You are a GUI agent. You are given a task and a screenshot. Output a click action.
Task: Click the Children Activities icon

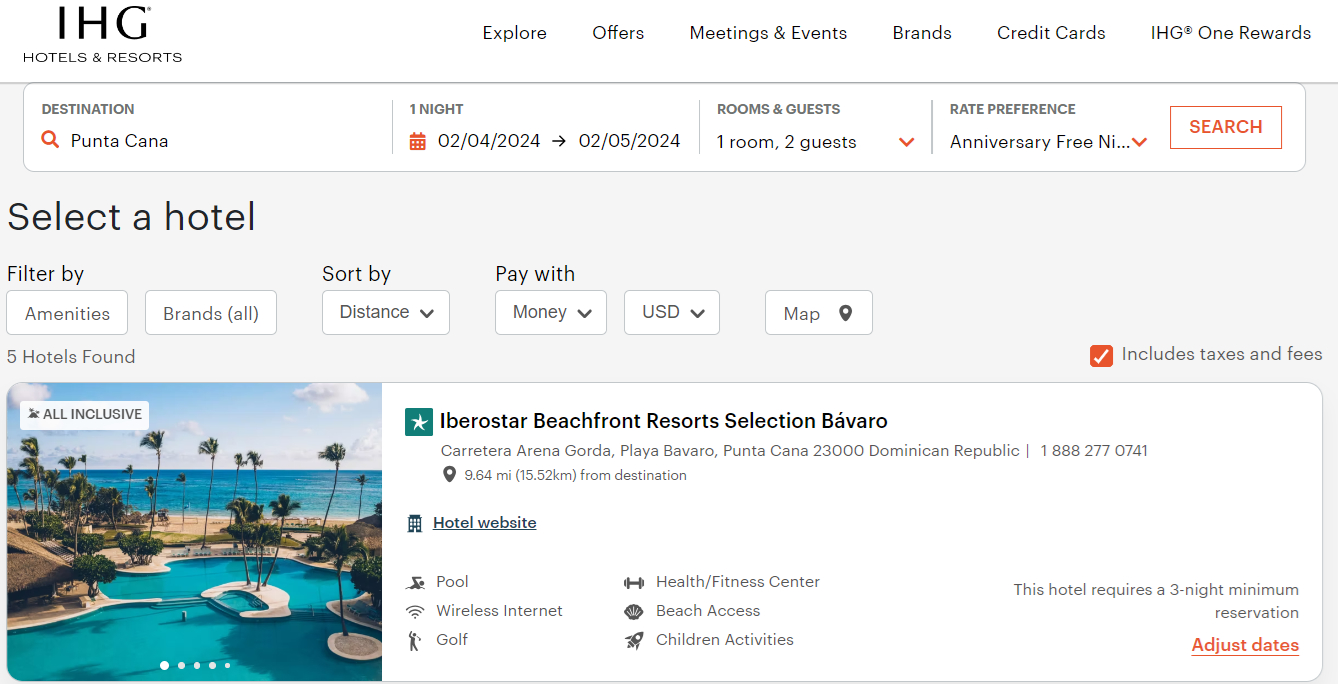633,639
